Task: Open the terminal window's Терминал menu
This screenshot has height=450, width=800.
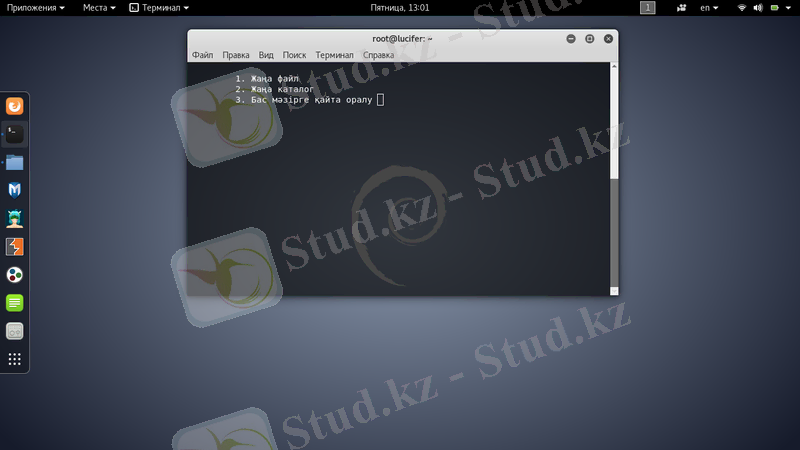Action: pyautogui.click(x=334, y=55)
